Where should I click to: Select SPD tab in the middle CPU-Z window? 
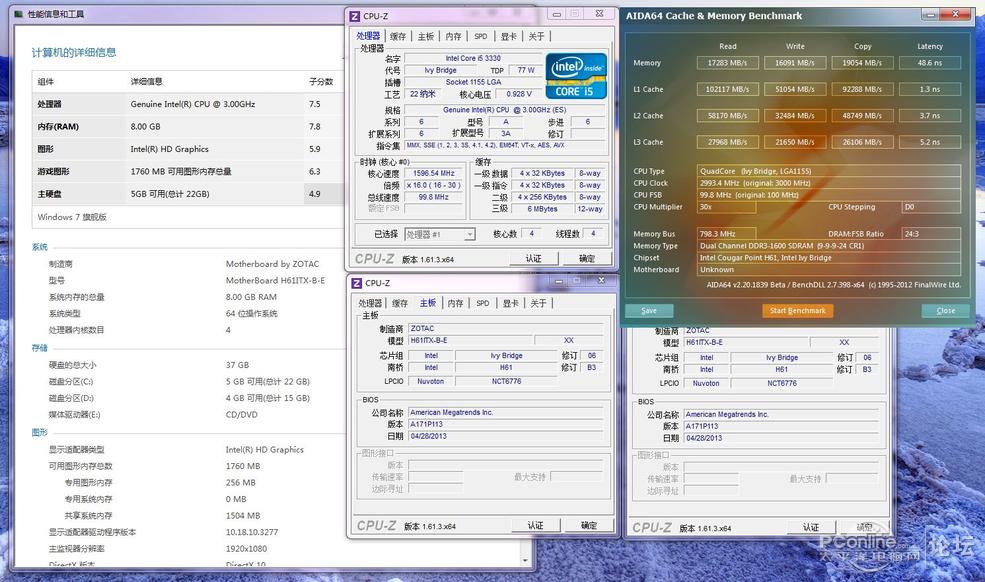pyautogui.click(x=482, y=304)
